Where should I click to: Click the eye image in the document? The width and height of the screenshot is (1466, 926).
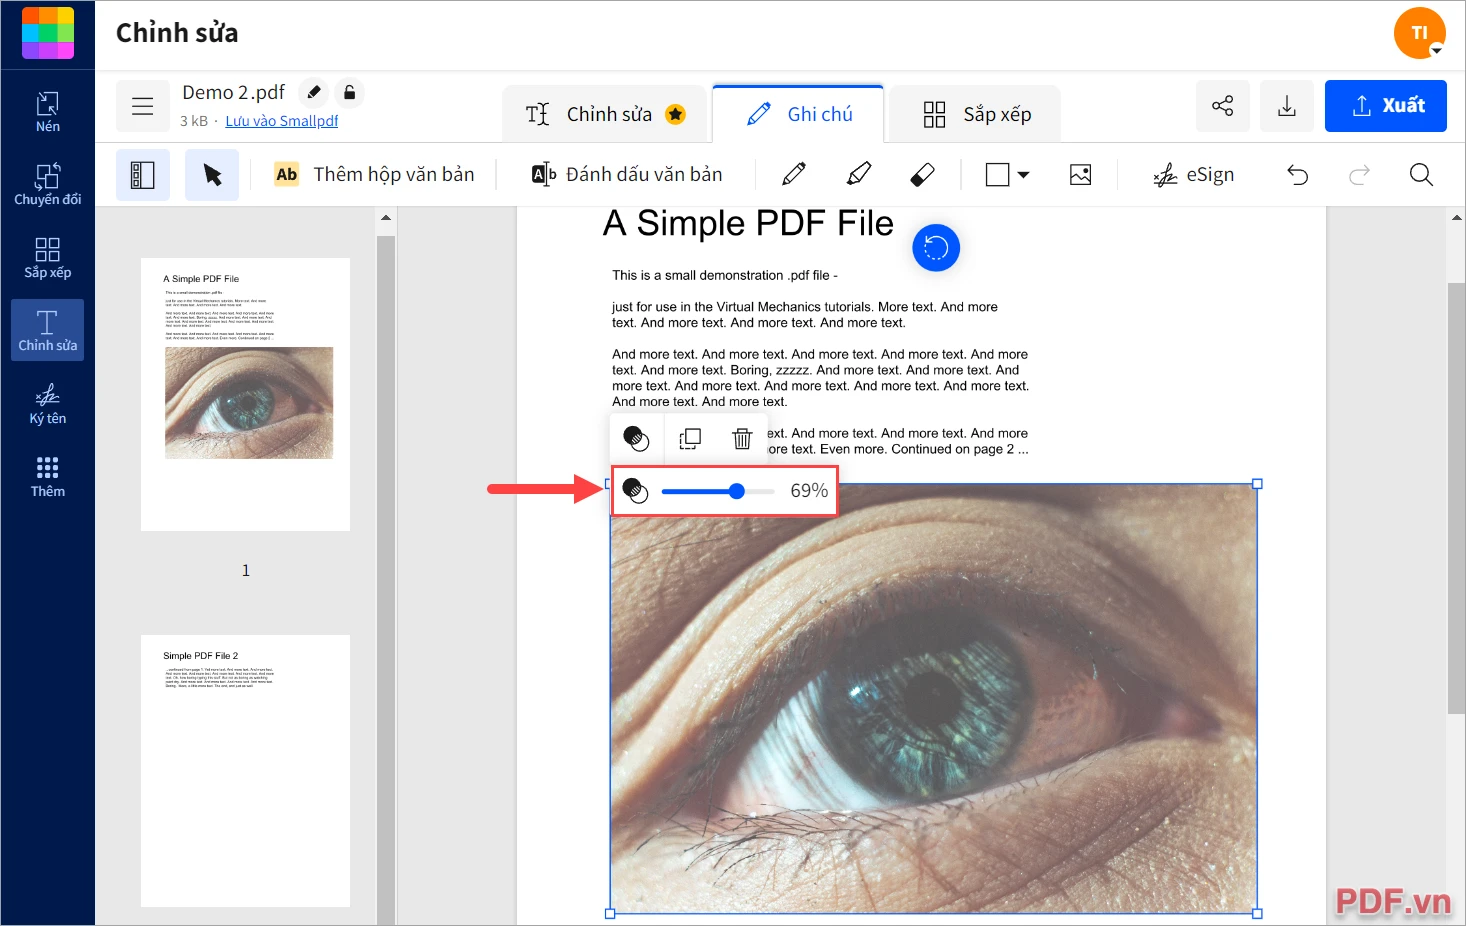tap(934, 699)
